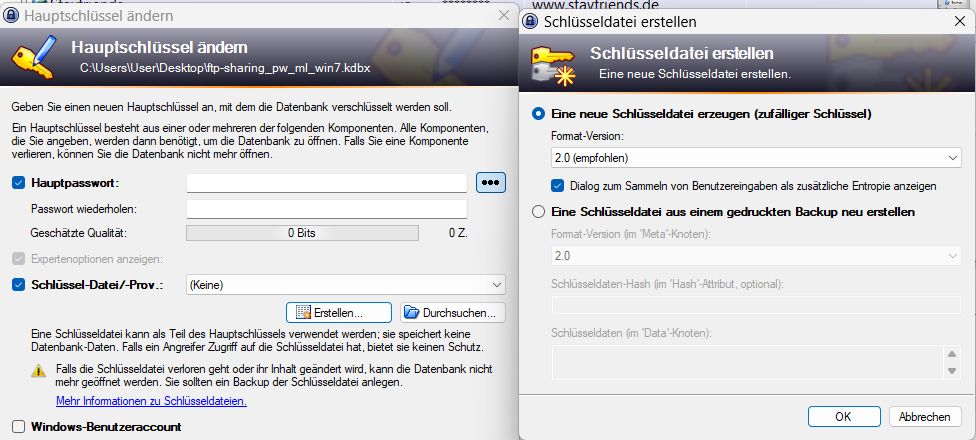Click the yellow warning triangle icon
This screenshot has width=976, height=440.
pos(39,370)
